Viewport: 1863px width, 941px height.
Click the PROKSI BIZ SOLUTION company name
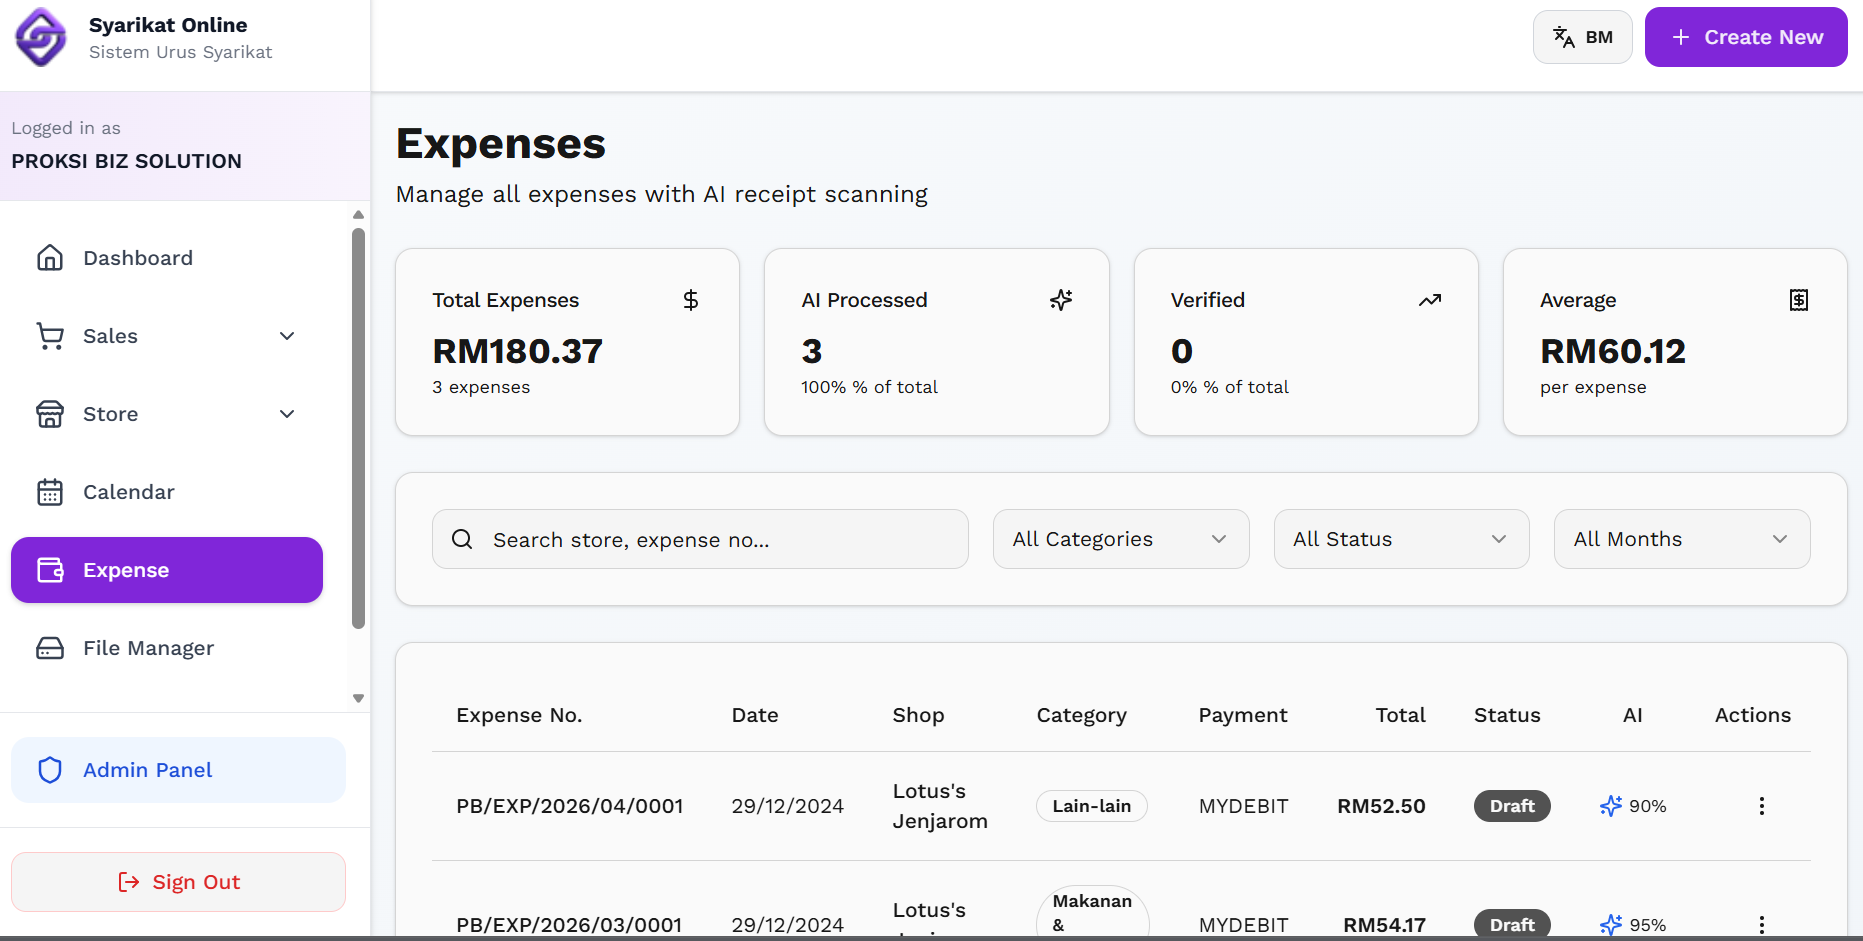click(x=126, y=161)
